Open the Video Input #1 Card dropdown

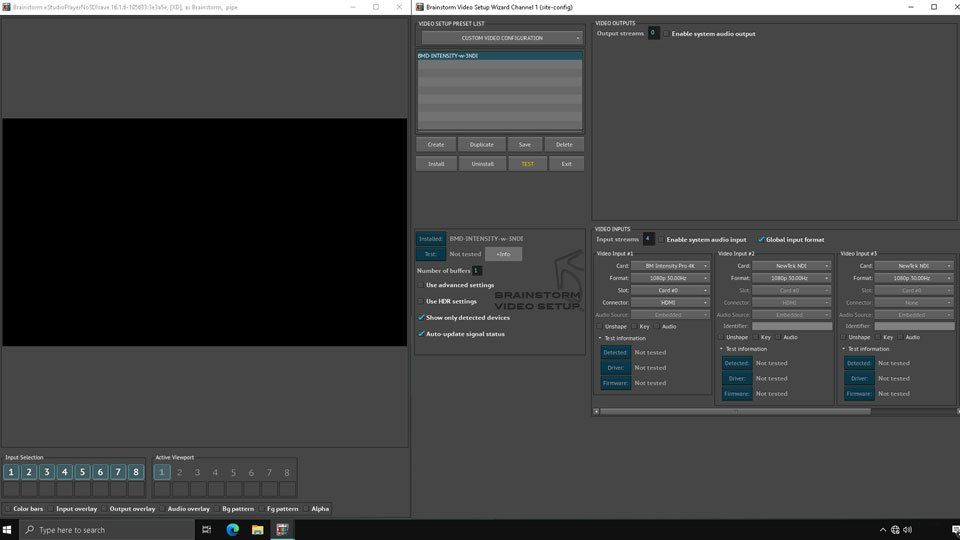(670, 266)
